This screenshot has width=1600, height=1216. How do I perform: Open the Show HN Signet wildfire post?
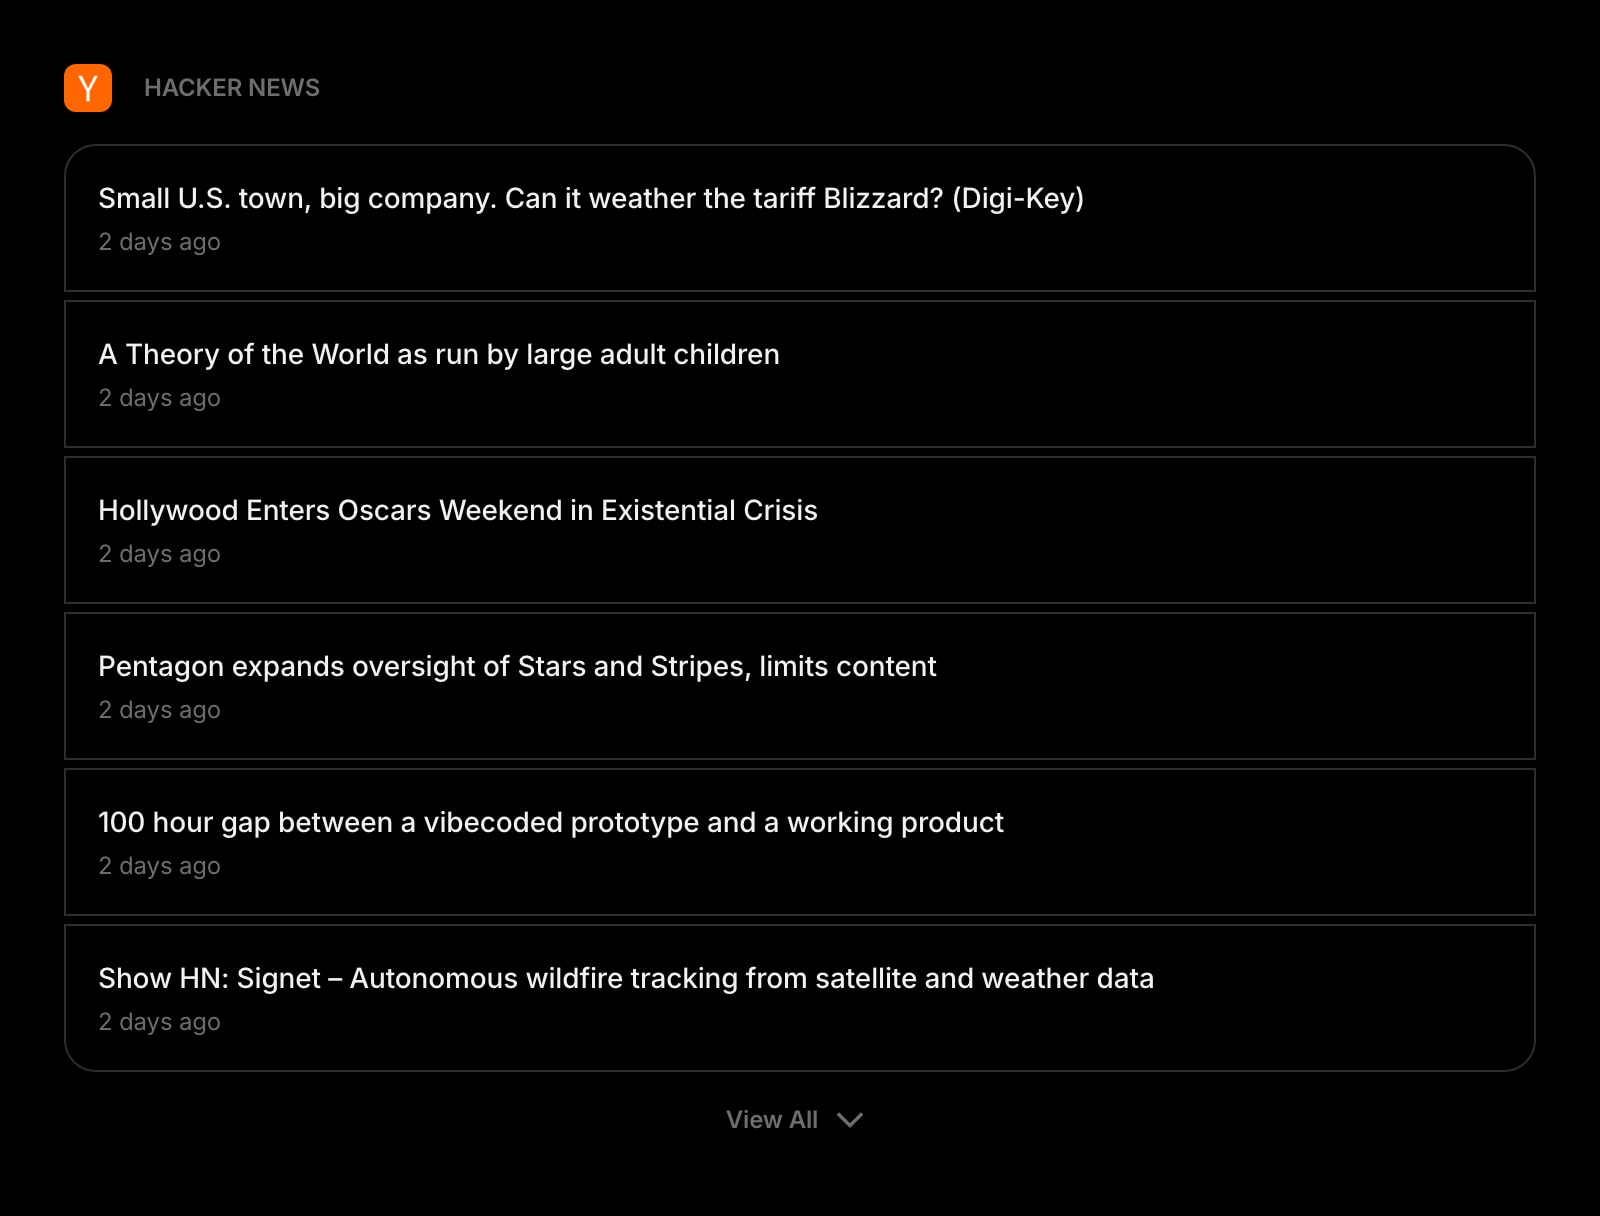[626, 978]
